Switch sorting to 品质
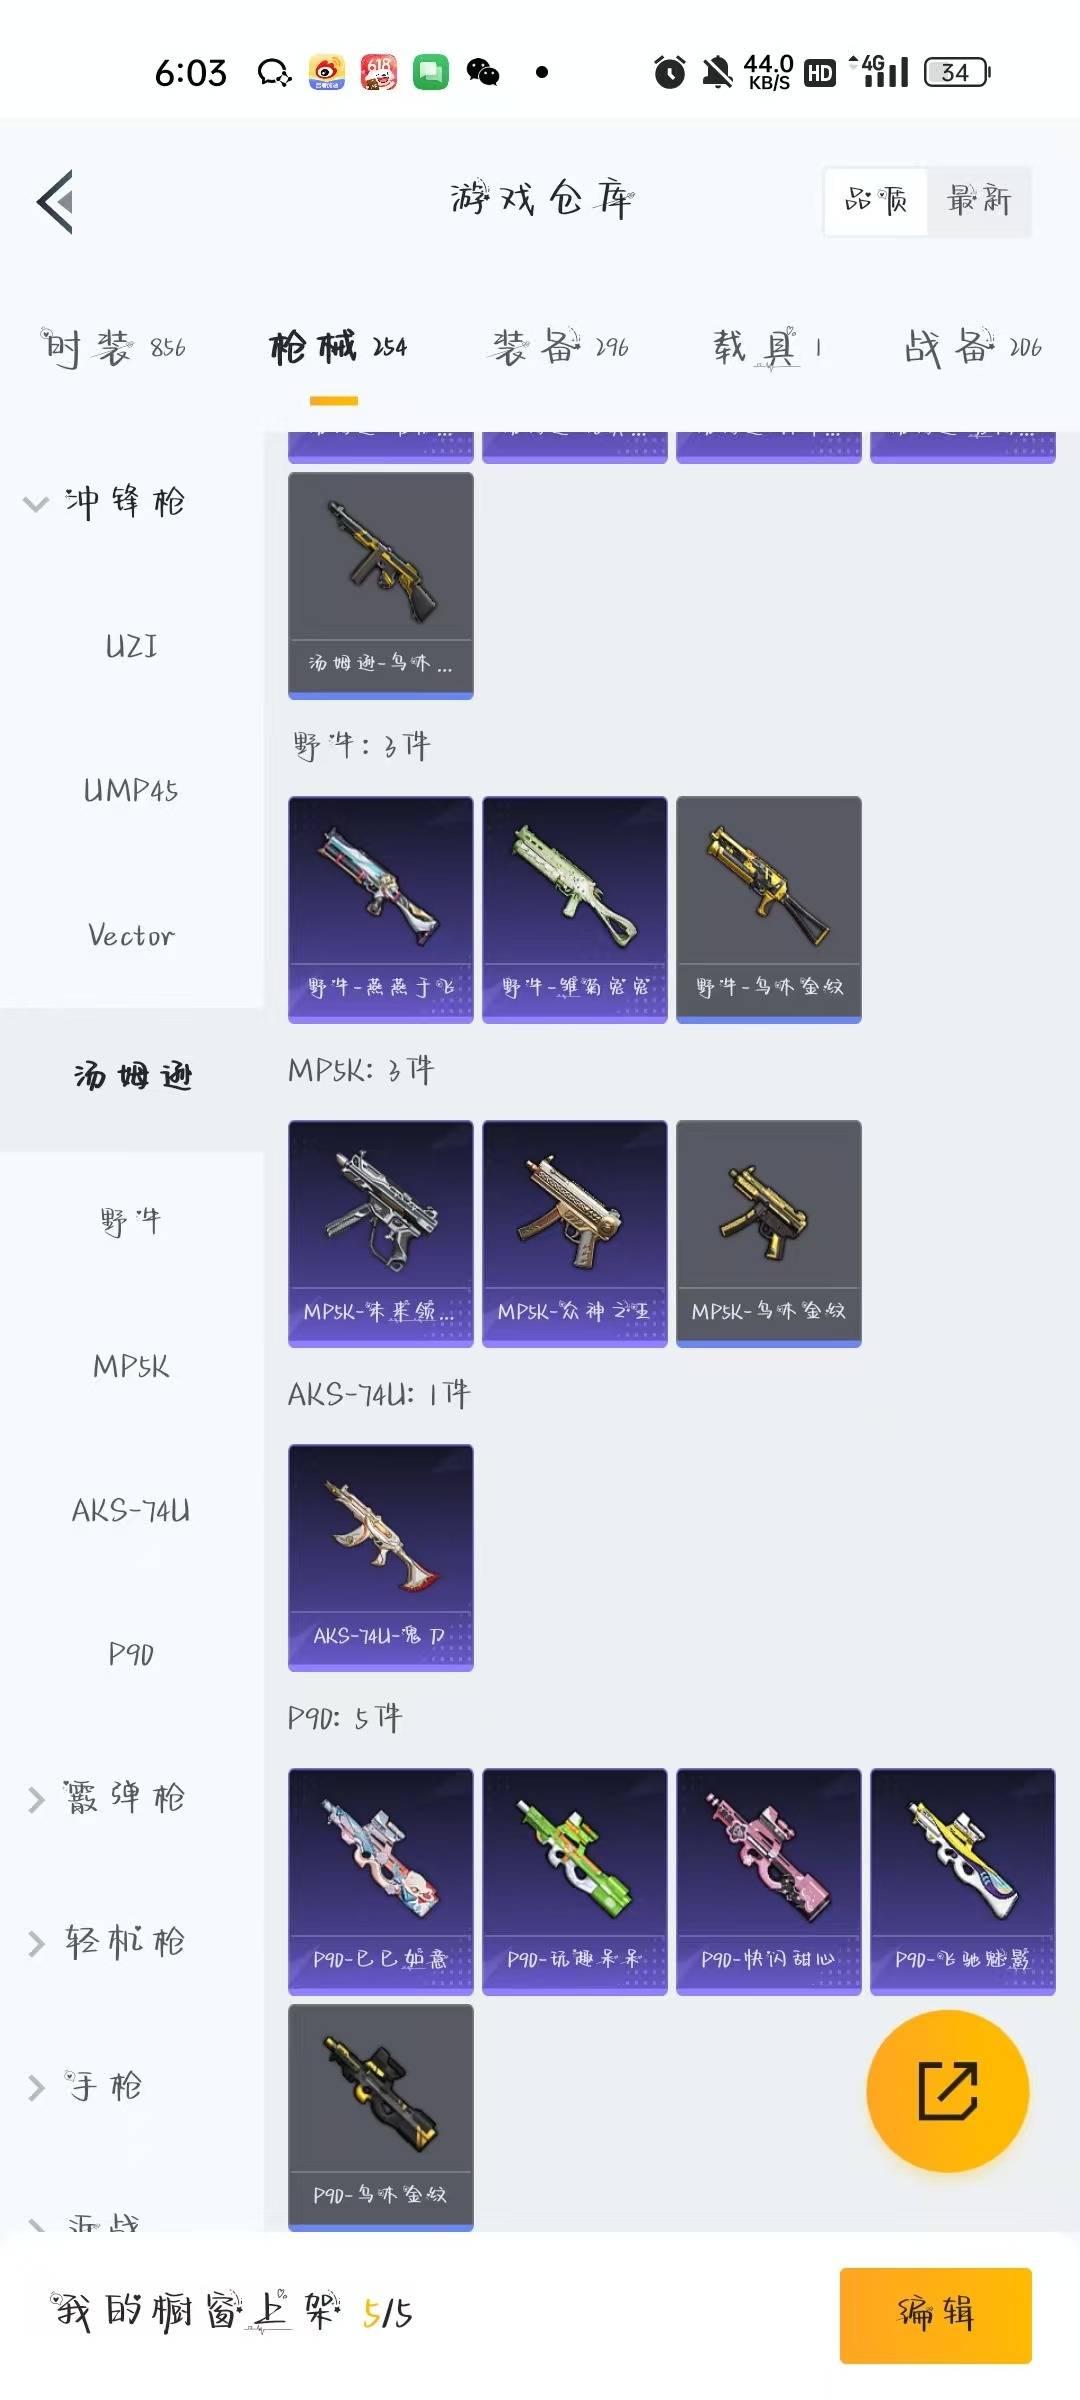Viewport: 1080px width, 2400px height. (876, 201)
